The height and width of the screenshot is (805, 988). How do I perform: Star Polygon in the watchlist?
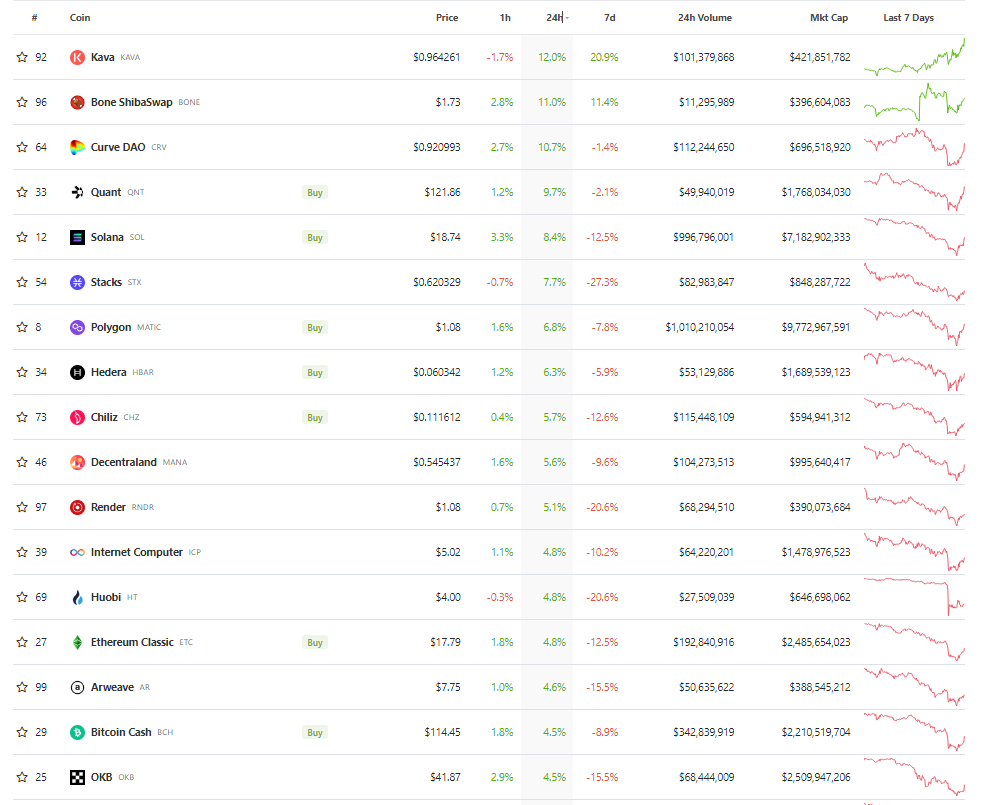(x=22, y=328)
